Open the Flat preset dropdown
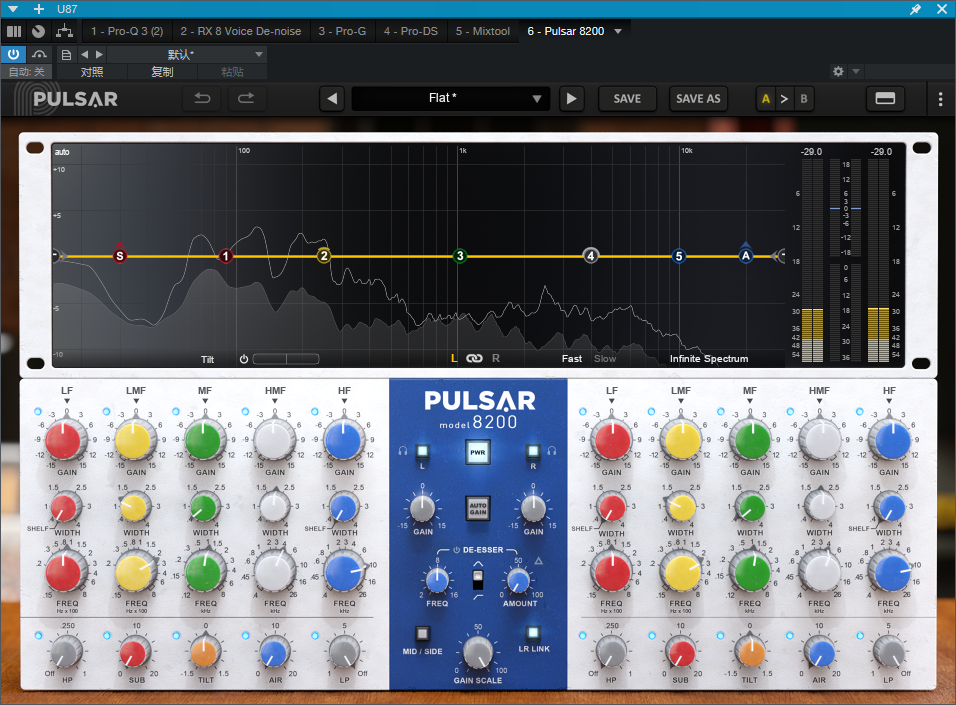This screenshot has width=956, height=705. click(451, 98)
